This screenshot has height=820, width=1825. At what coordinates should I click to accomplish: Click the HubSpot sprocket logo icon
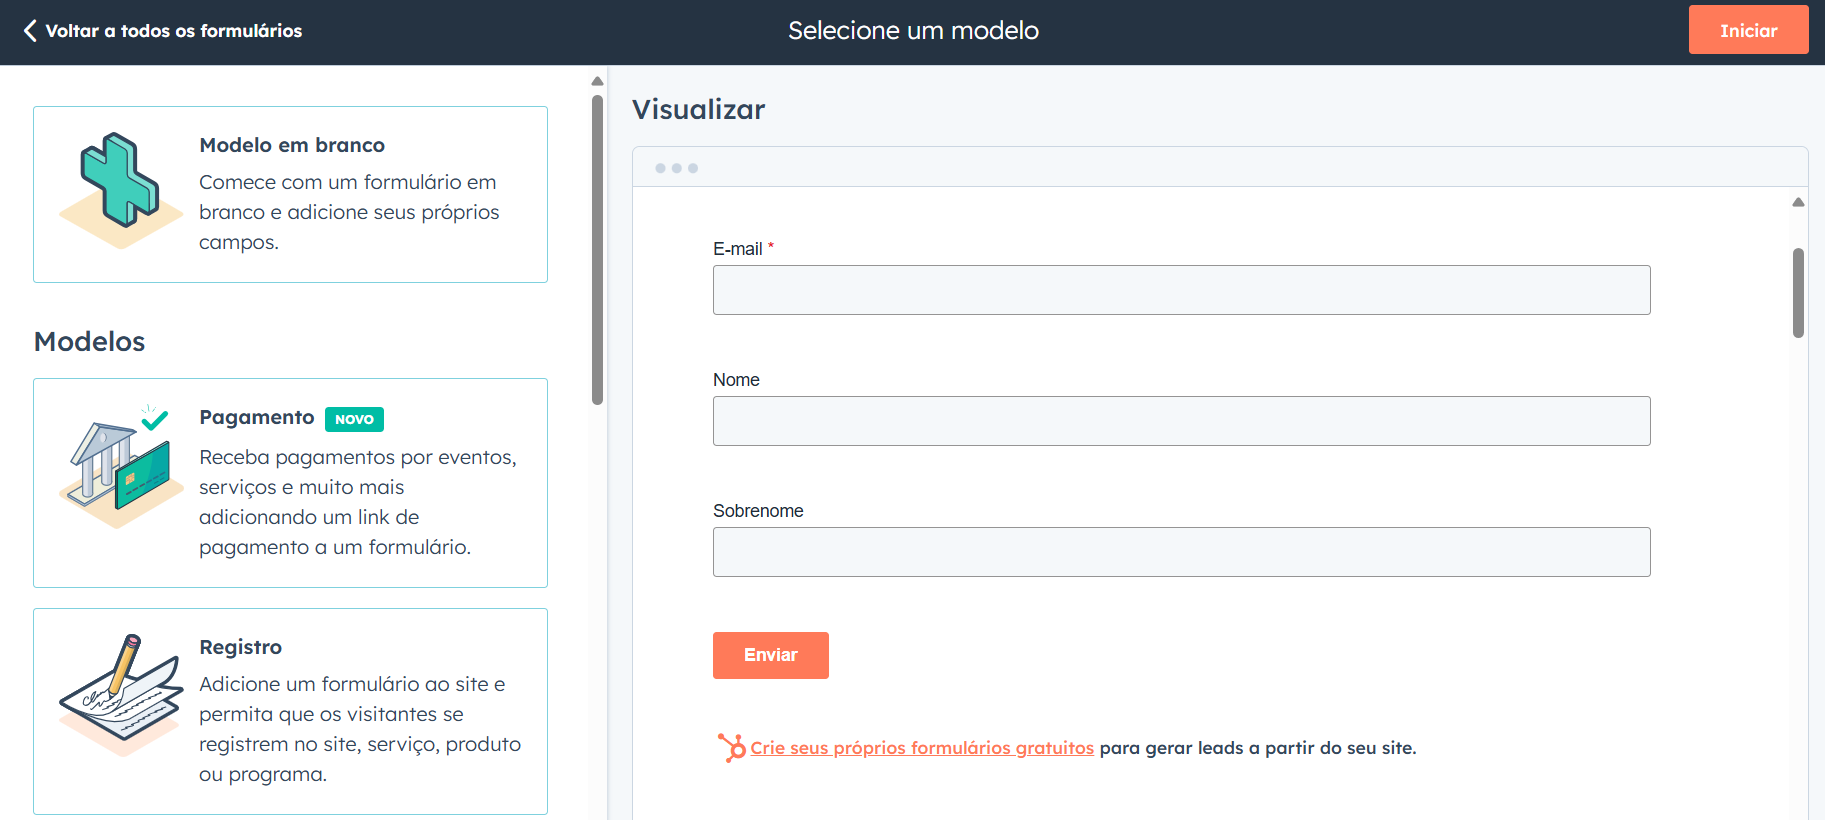(732, 747)
